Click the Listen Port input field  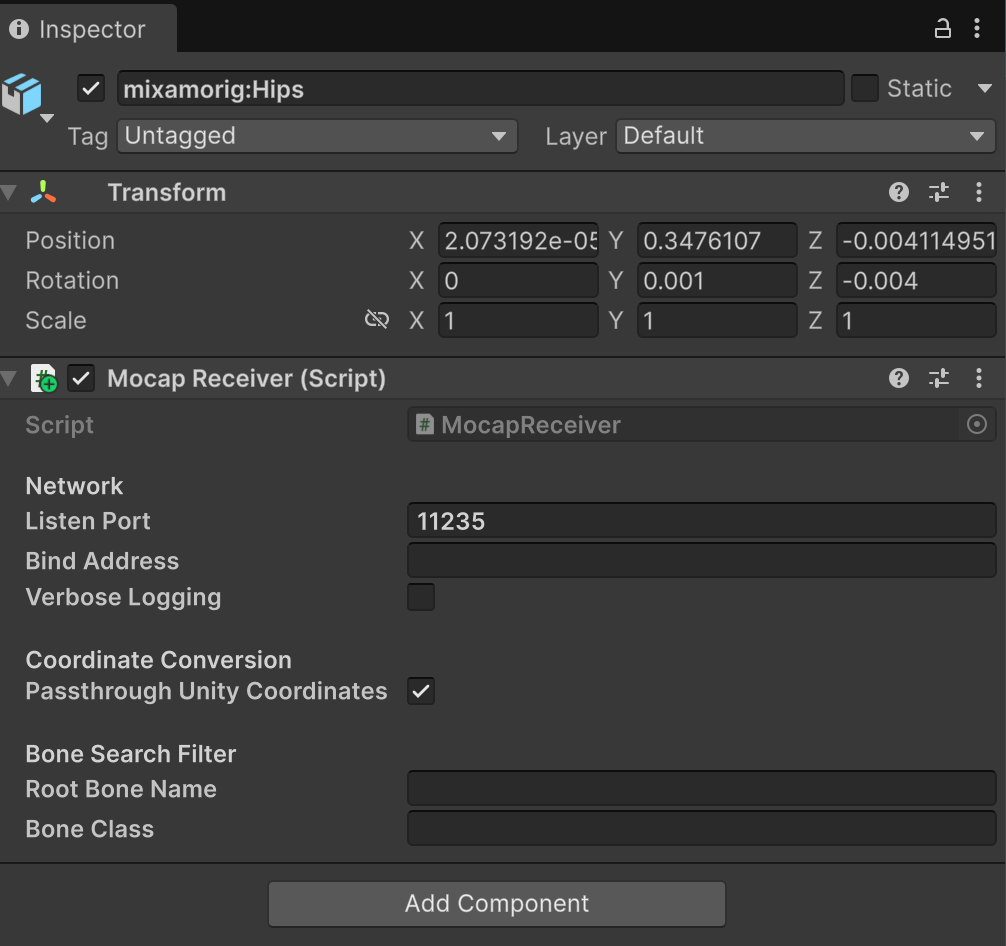[x=700, y=521]
